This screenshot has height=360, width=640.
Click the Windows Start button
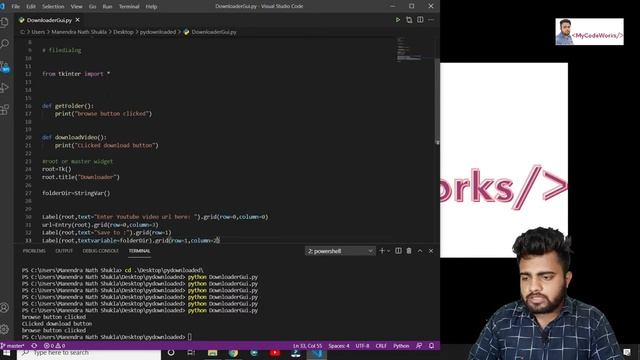pos(7,353)
